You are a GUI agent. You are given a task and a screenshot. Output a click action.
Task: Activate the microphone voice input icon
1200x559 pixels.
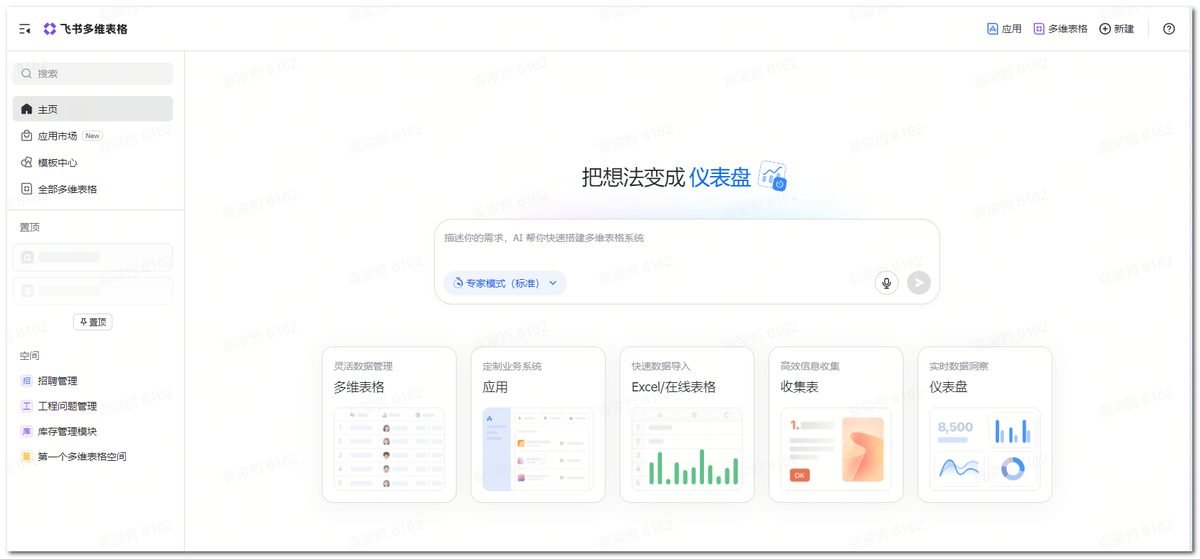(x=886, y=283)
